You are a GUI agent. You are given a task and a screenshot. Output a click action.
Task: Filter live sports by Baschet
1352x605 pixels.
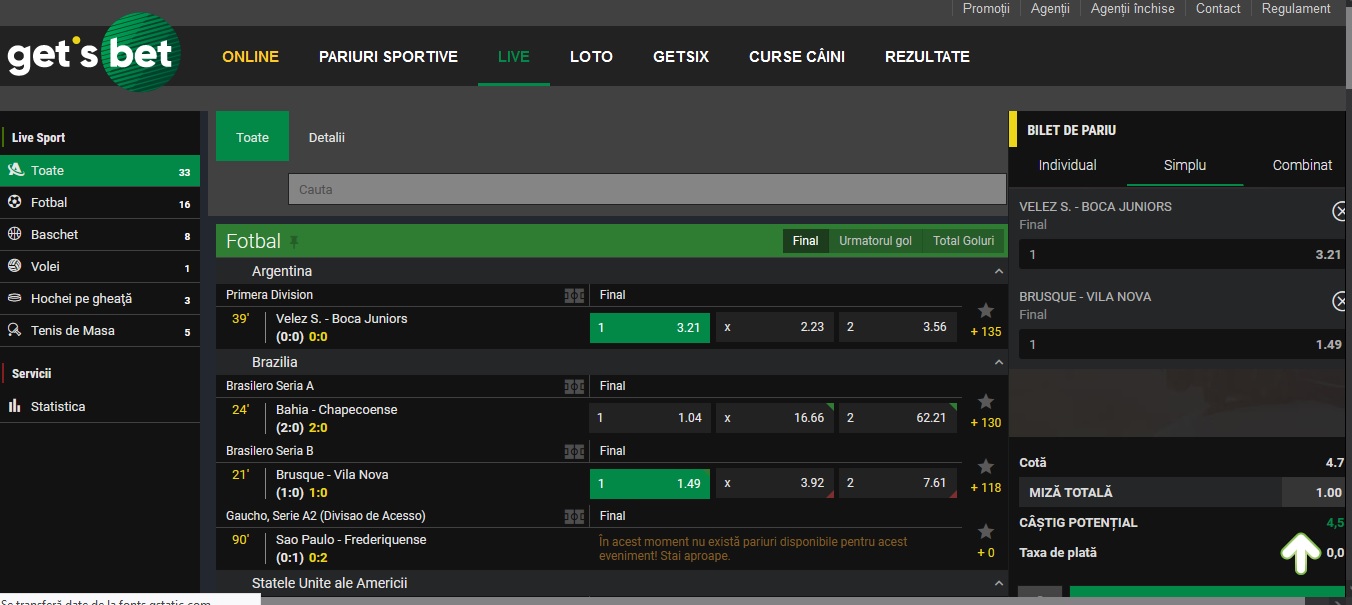coord(100,234)
